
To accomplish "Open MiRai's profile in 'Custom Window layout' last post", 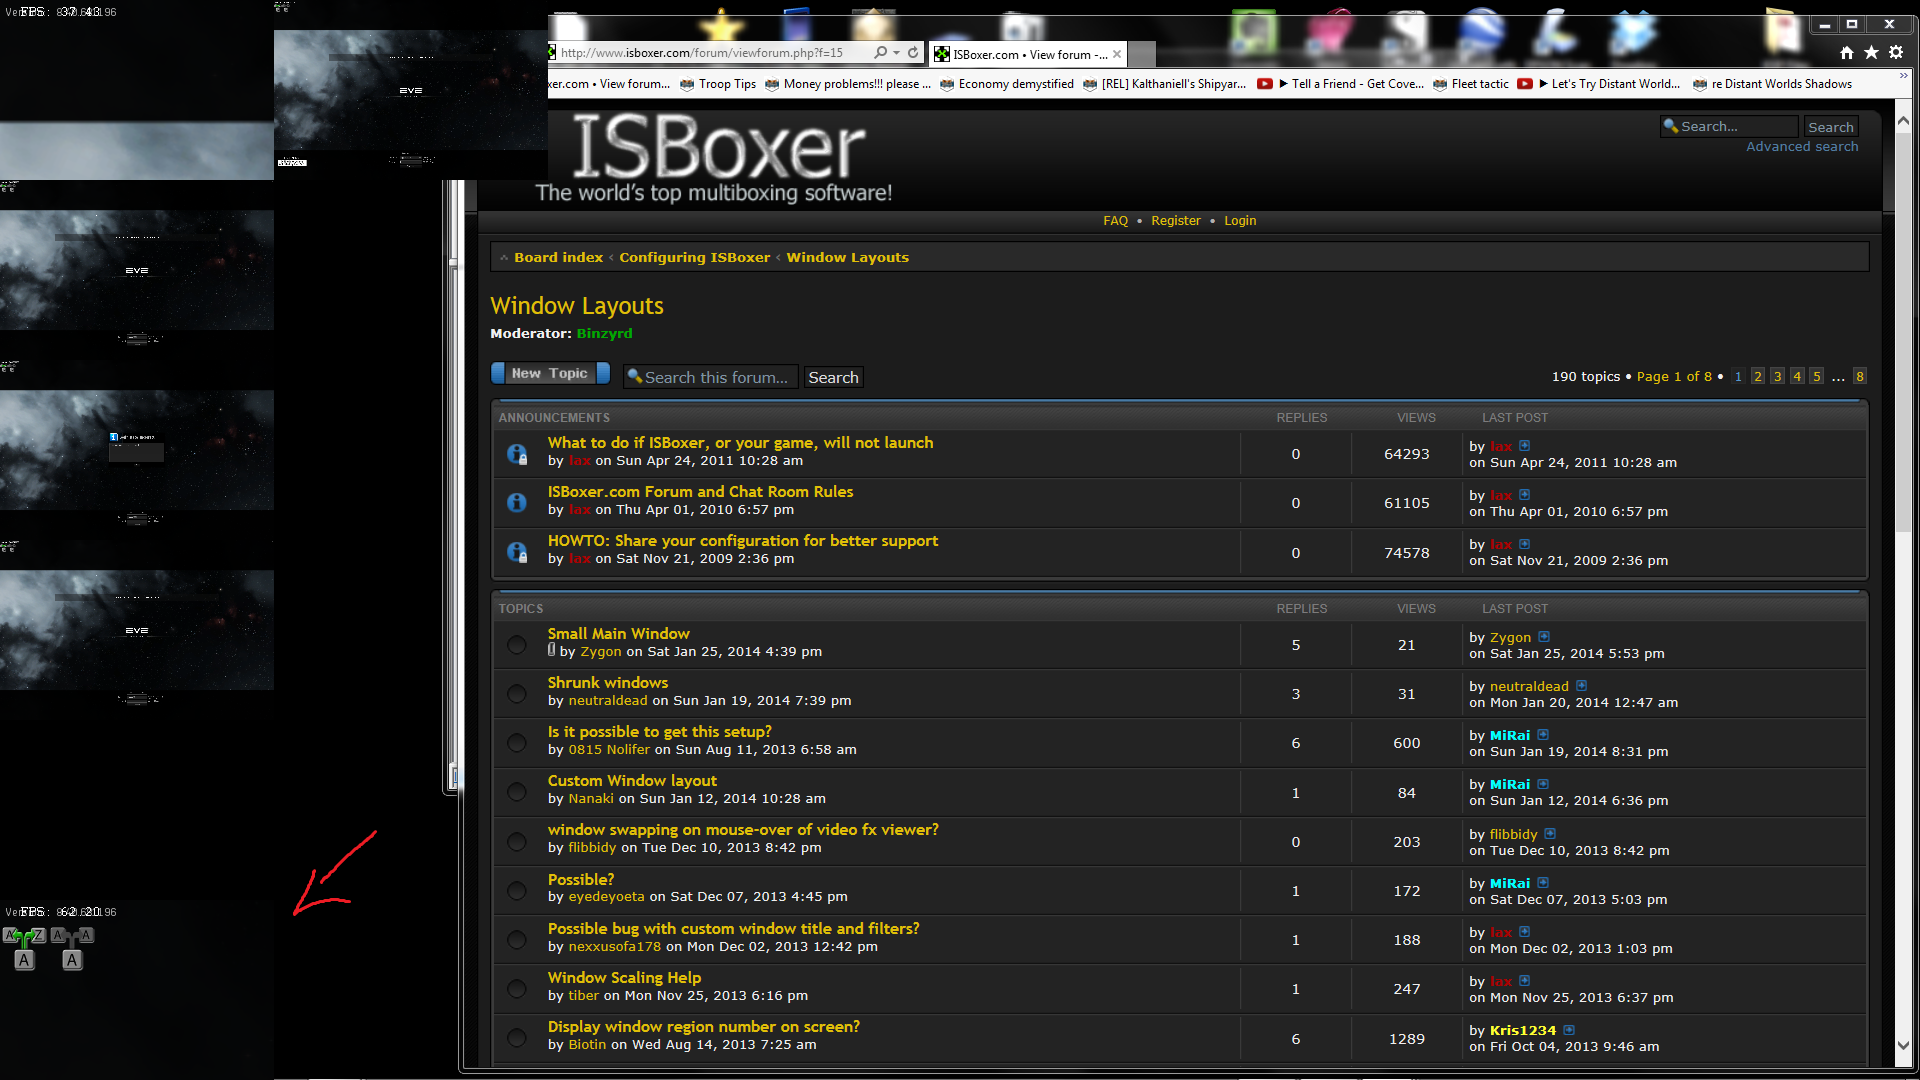I will [x=1509, y=785].
